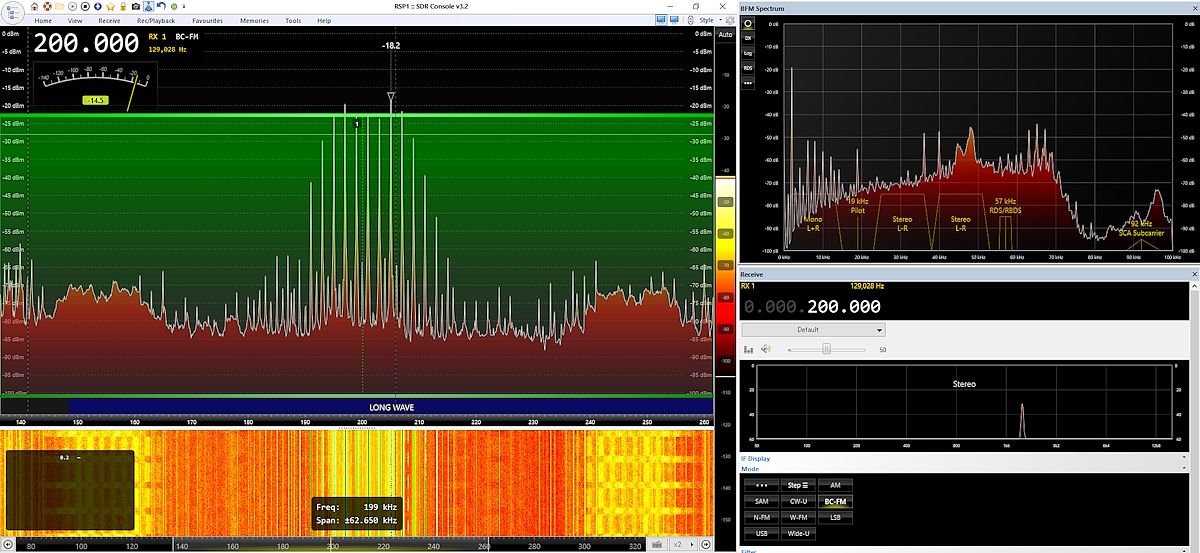Click the Home house icon in quick toolbar
The height and width of the screenshot is (553, 1200).
(35, 7)
